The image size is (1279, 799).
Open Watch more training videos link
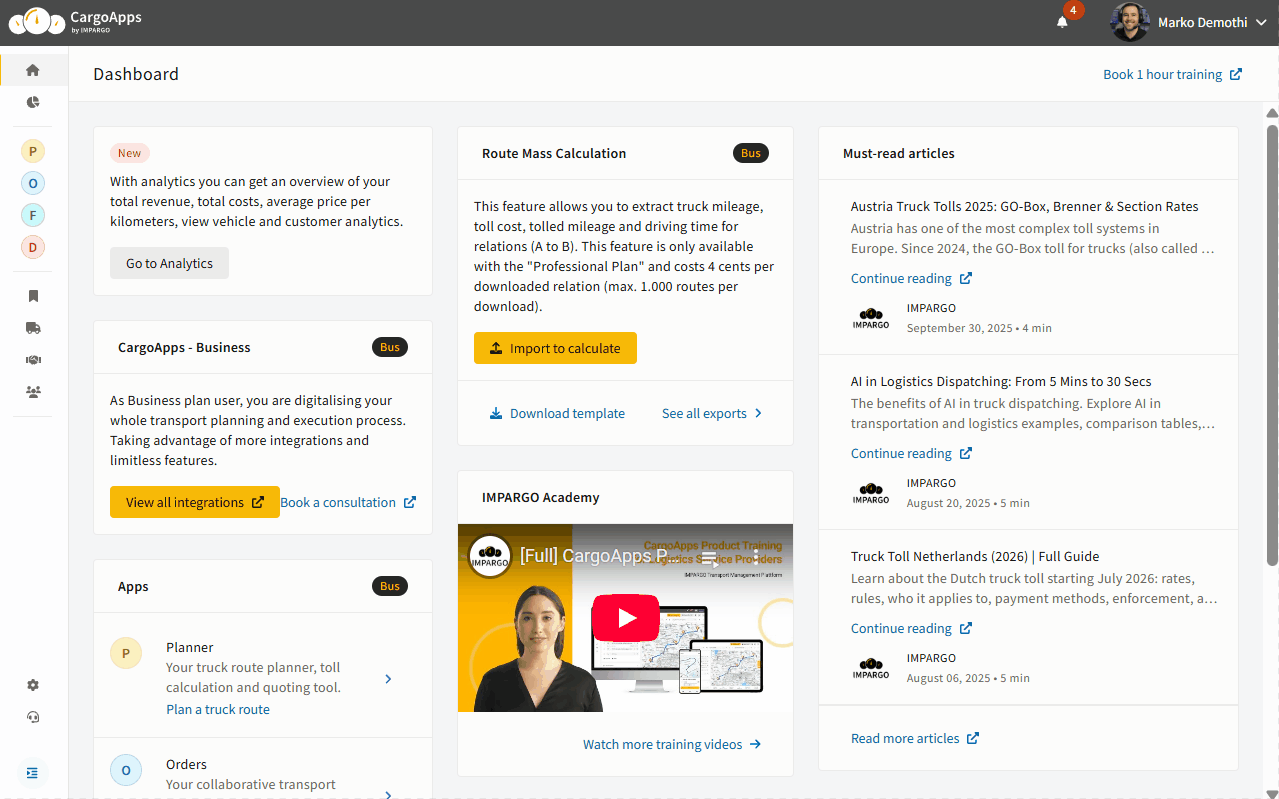click(672, 744)
